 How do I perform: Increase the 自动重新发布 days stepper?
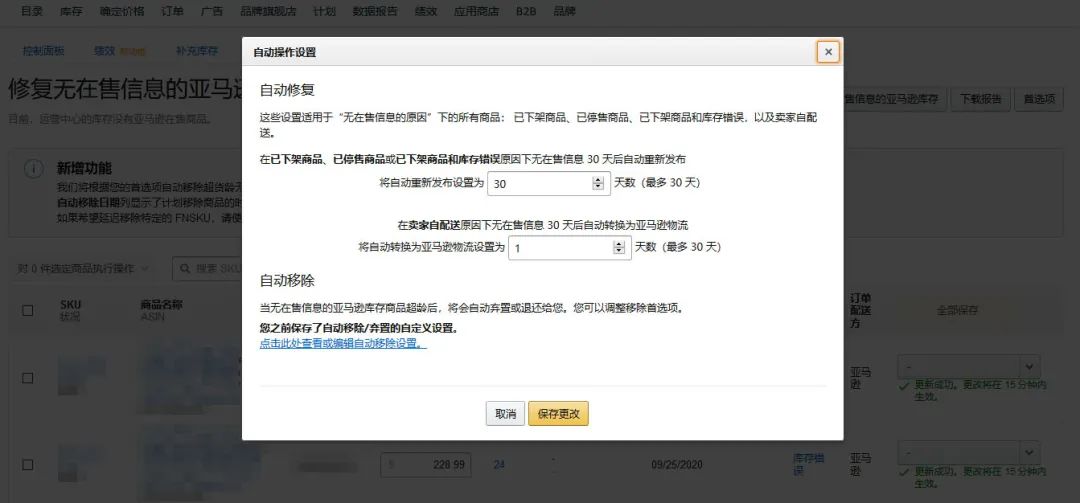598,180
